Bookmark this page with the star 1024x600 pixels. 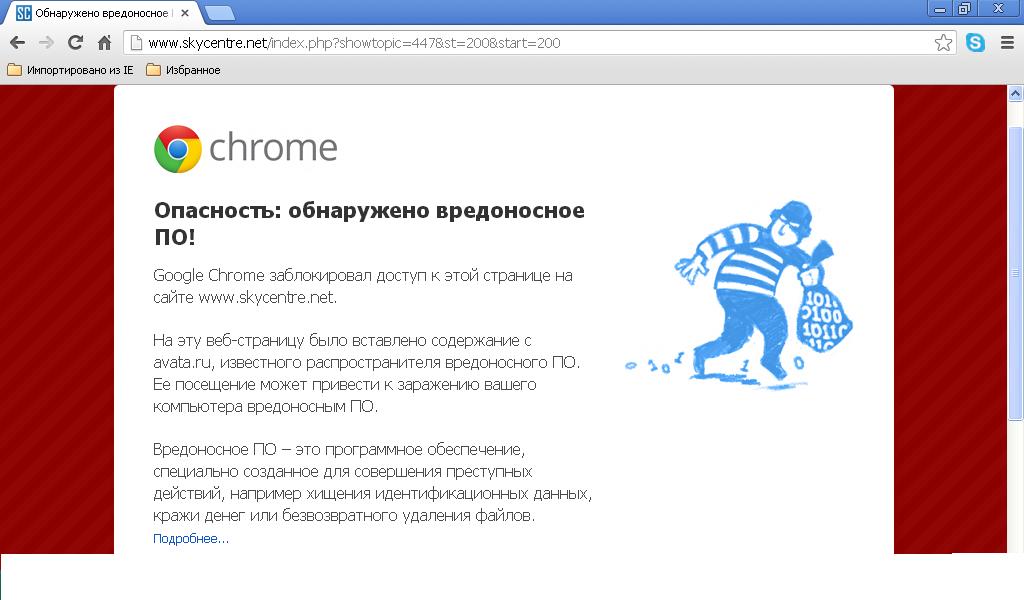(943, 43)
